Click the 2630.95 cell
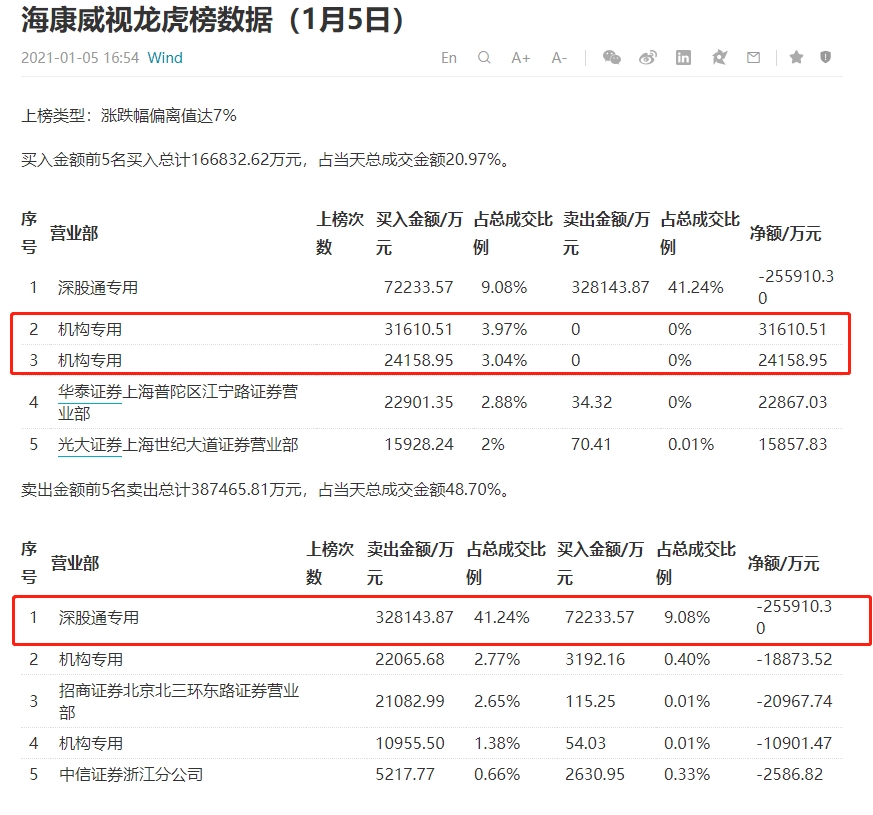This screenshot has width=873, height=815. click(x=595, y=775)
